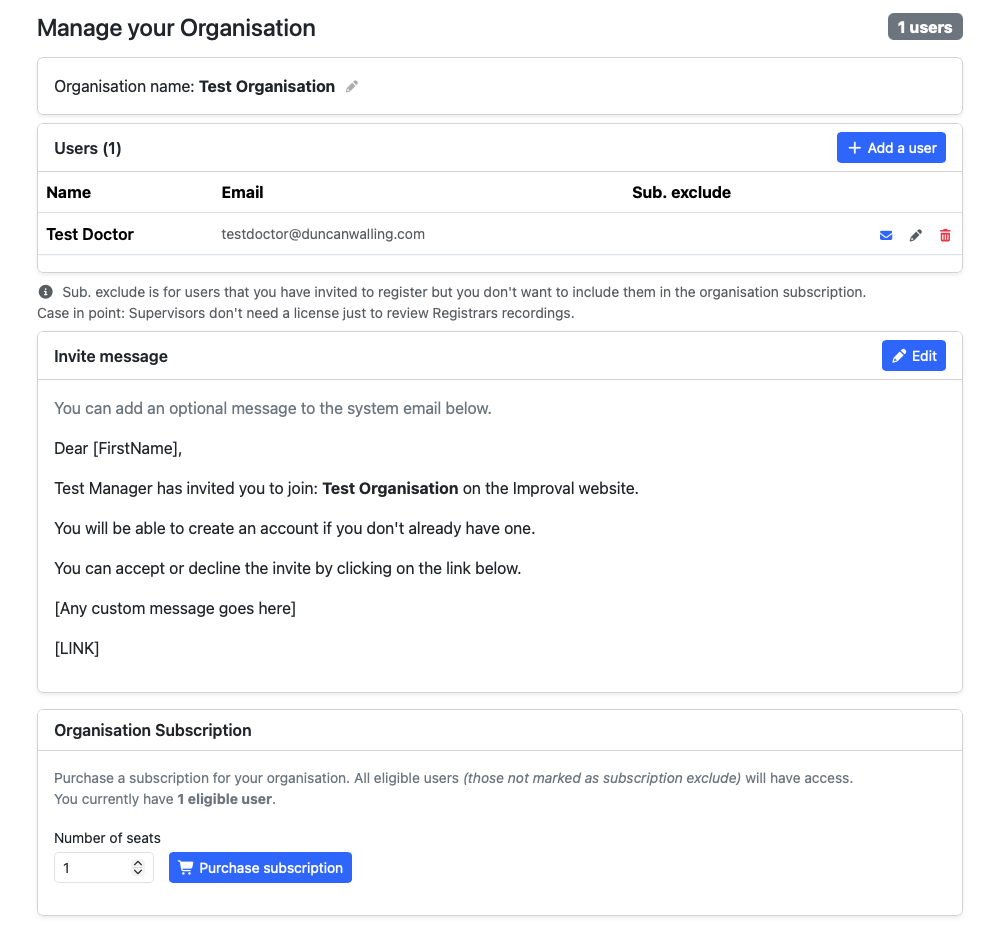Click the info icon beside Sub. exclude note

(45, 293)
